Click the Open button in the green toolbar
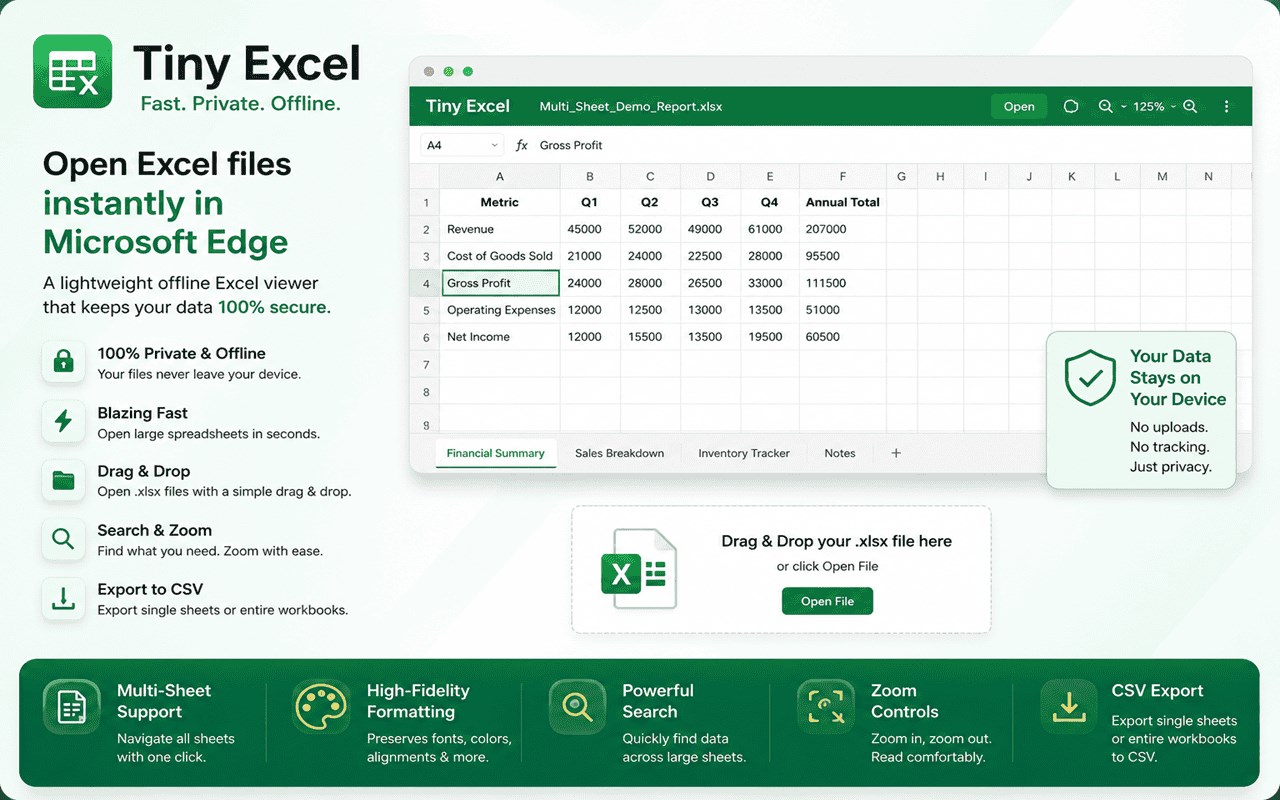The height and width of the screenshot is (800, 1280). click(x=1019, y=106)
